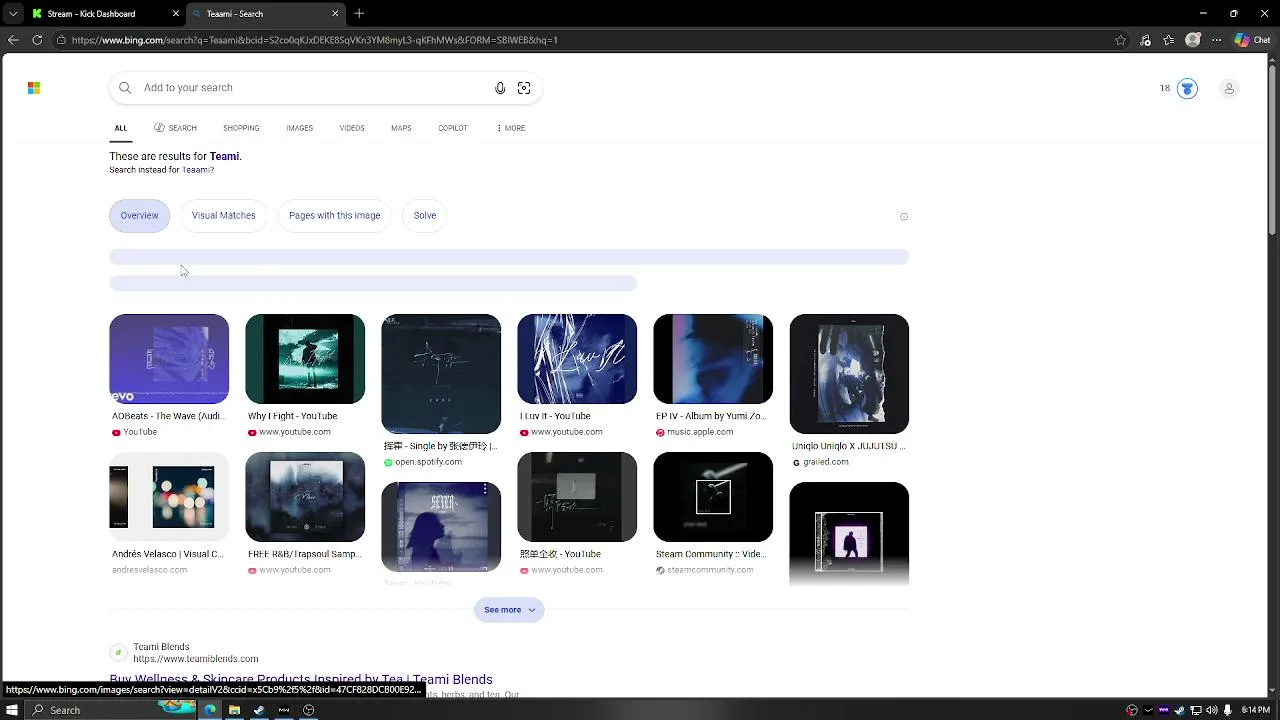Open the Steam Community video thumbnail
This screenshot has height=720, width=1280.
point(713,497)
